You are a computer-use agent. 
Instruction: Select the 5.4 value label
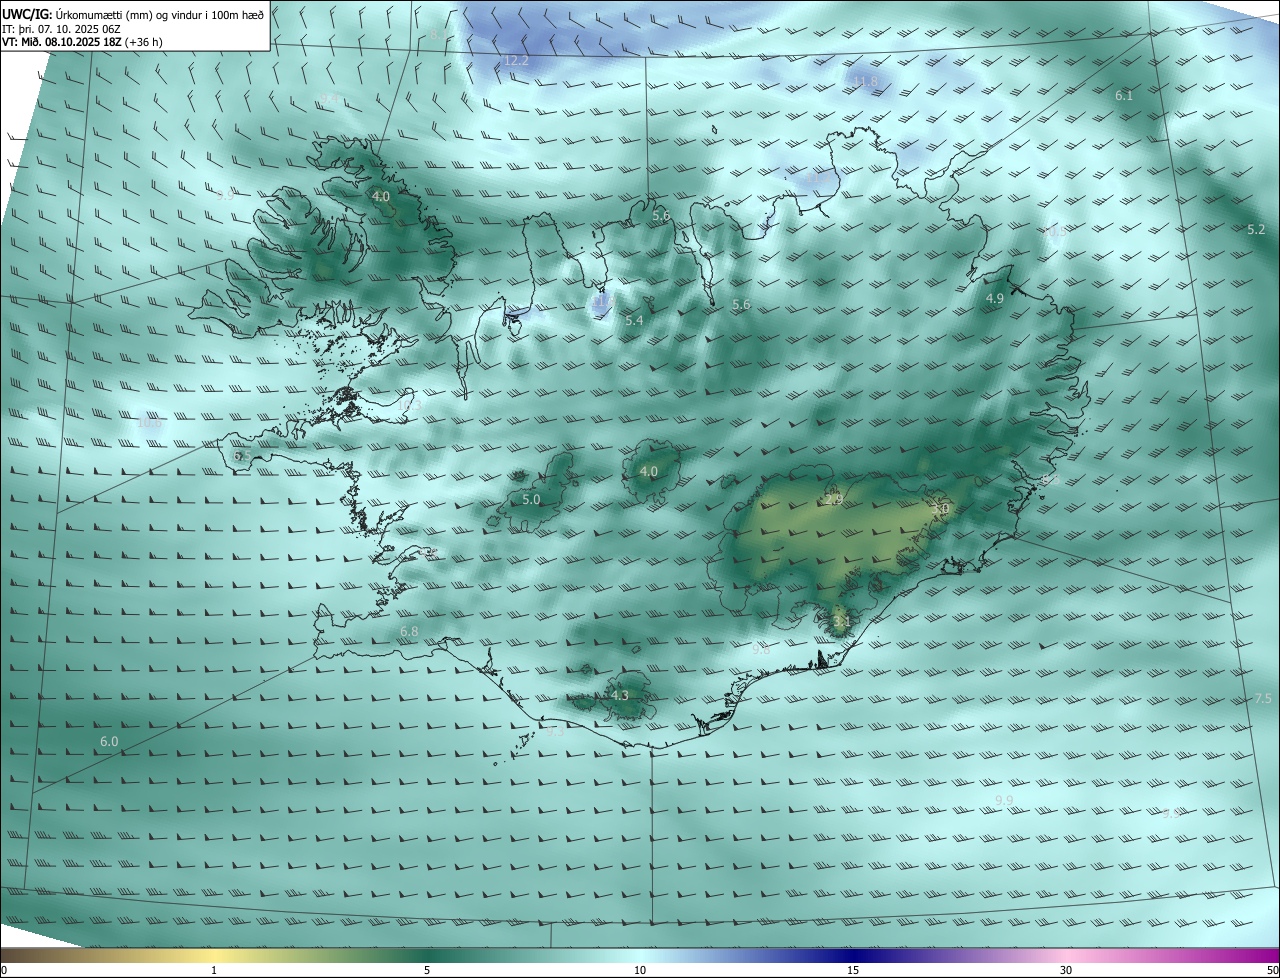[634, 321]
